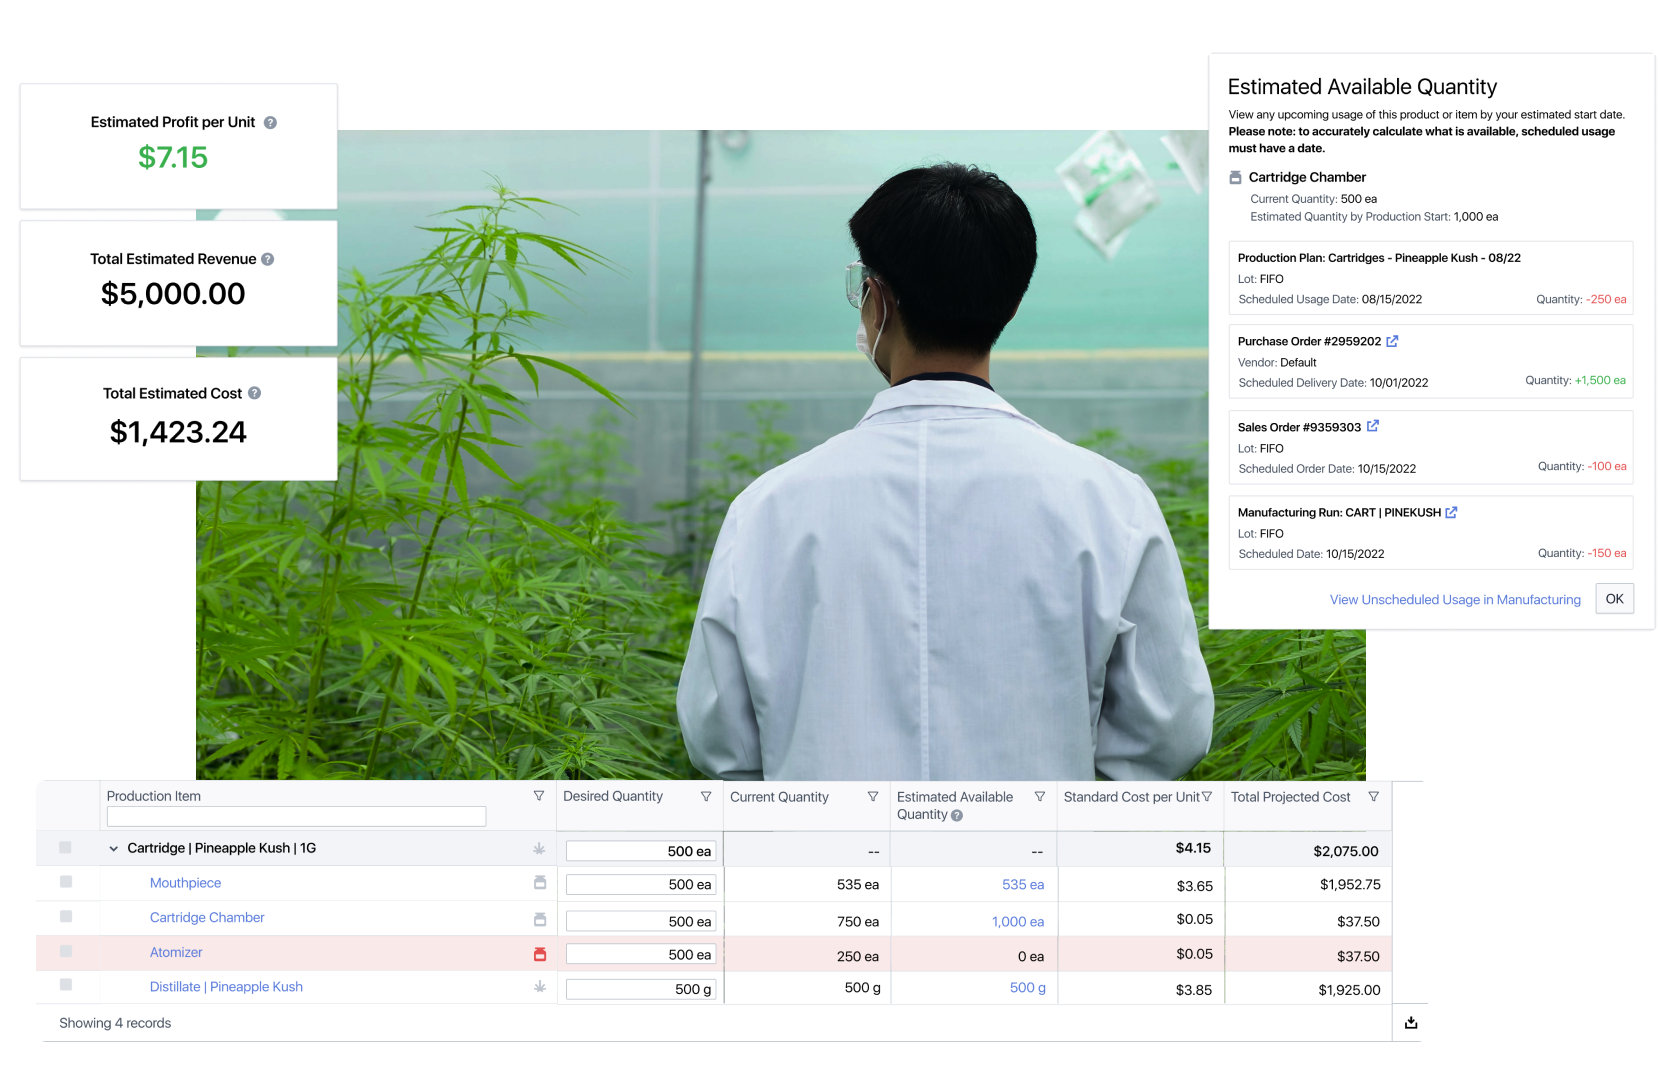Open help for Estimated Profit per Unit
The width and height of the screenshot is (1658, 1074).
tap(270, 123)
